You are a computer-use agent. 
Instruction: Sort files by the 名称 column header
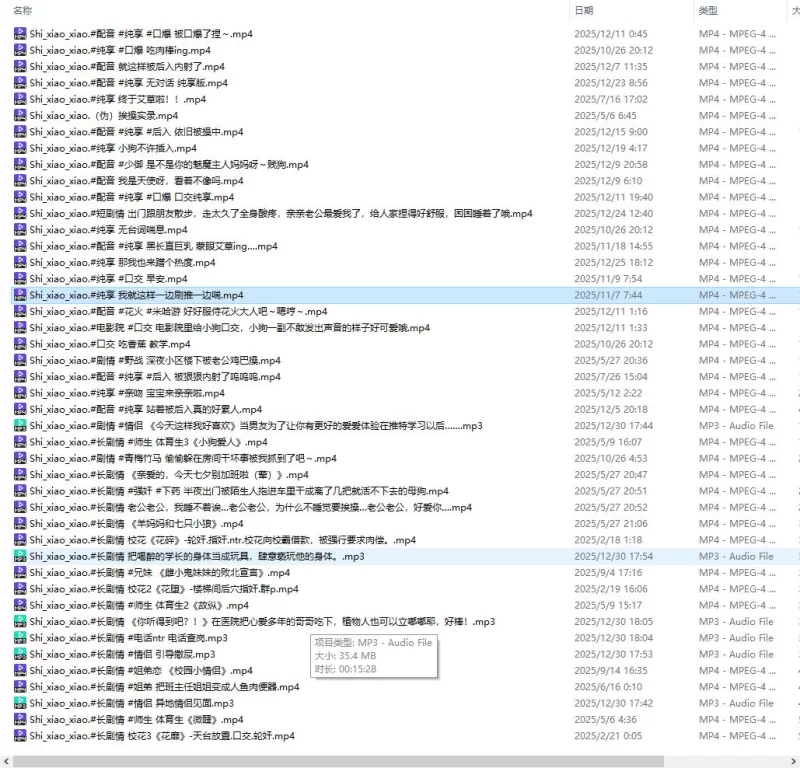22,10
